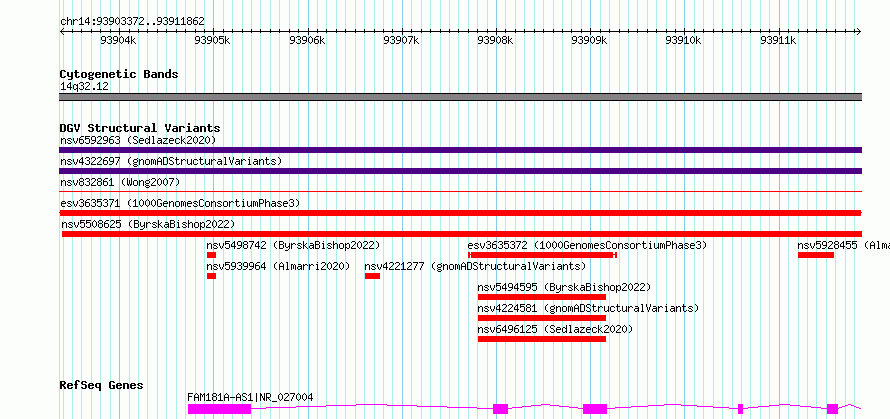
Task: Select the 14q32.12 band label
Action: [x=84, y=87]
